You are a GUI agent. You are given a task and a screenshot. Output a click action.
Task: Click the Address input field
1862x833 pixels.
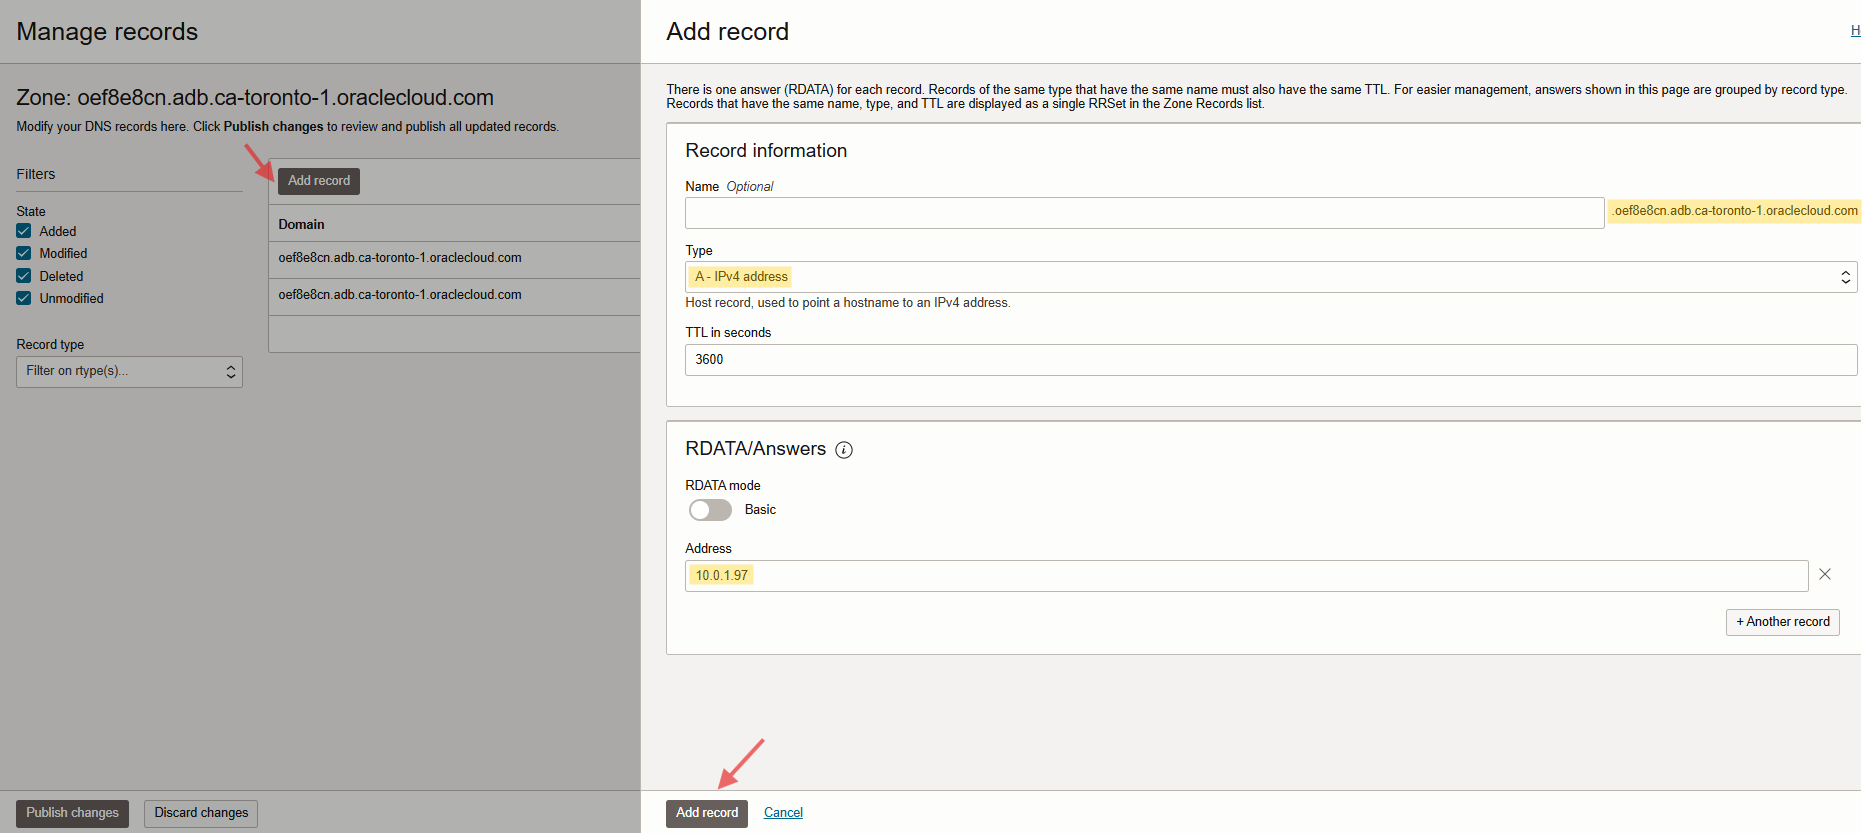1246,576
